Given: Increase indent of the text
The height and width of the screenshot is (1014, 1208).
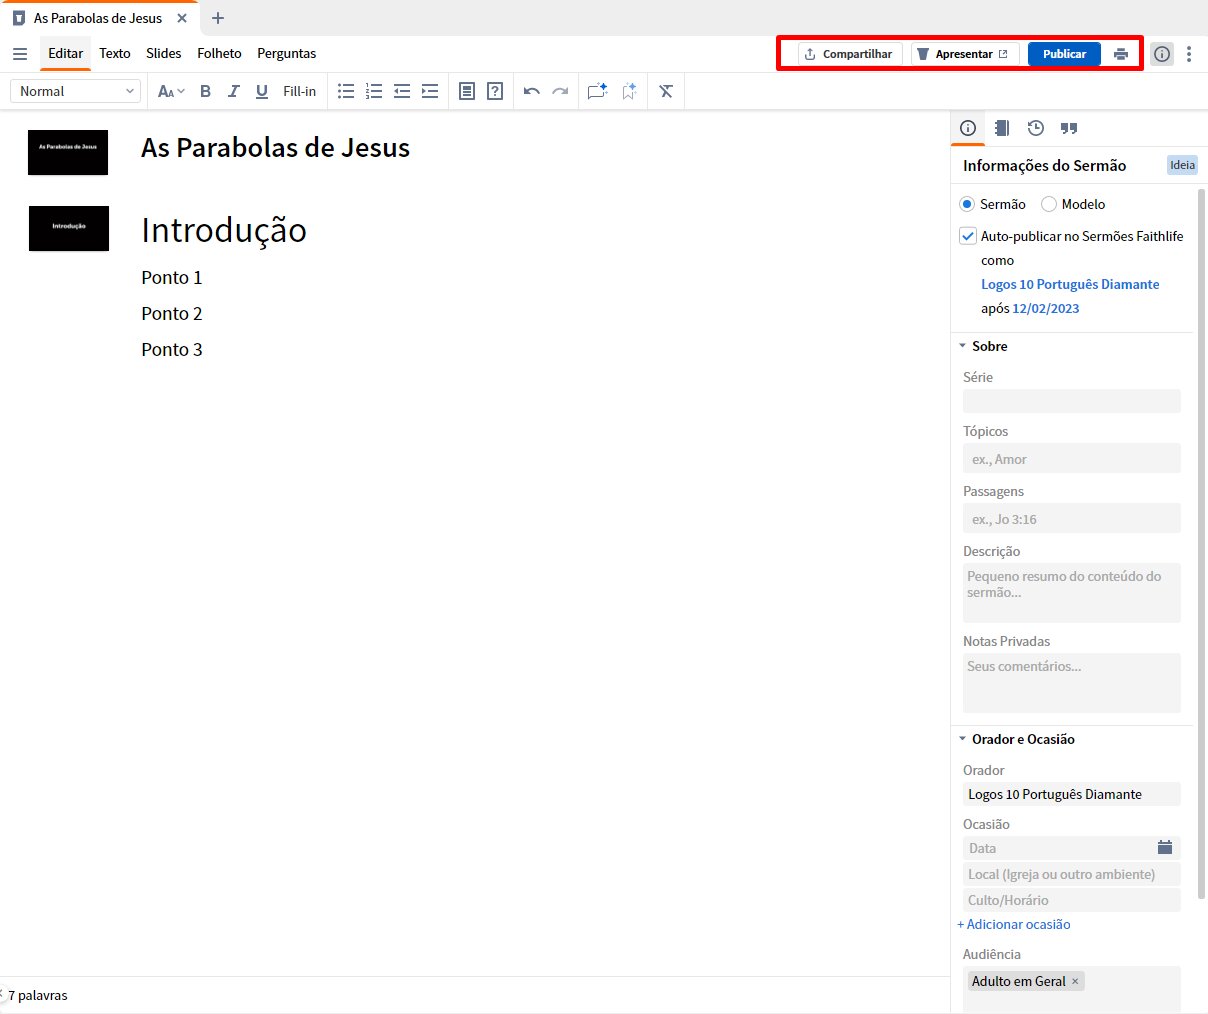Looking at the screenshot, I should (430, 91).
